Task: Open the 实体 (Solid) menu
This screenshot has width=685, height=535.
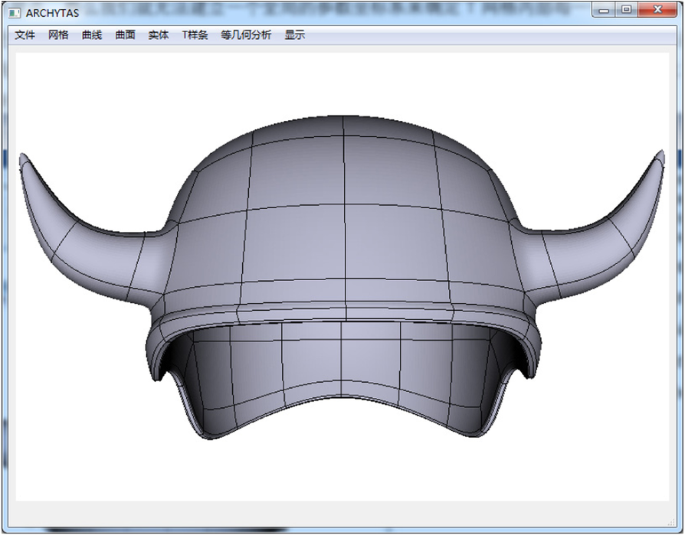Action: click(158, 35)
